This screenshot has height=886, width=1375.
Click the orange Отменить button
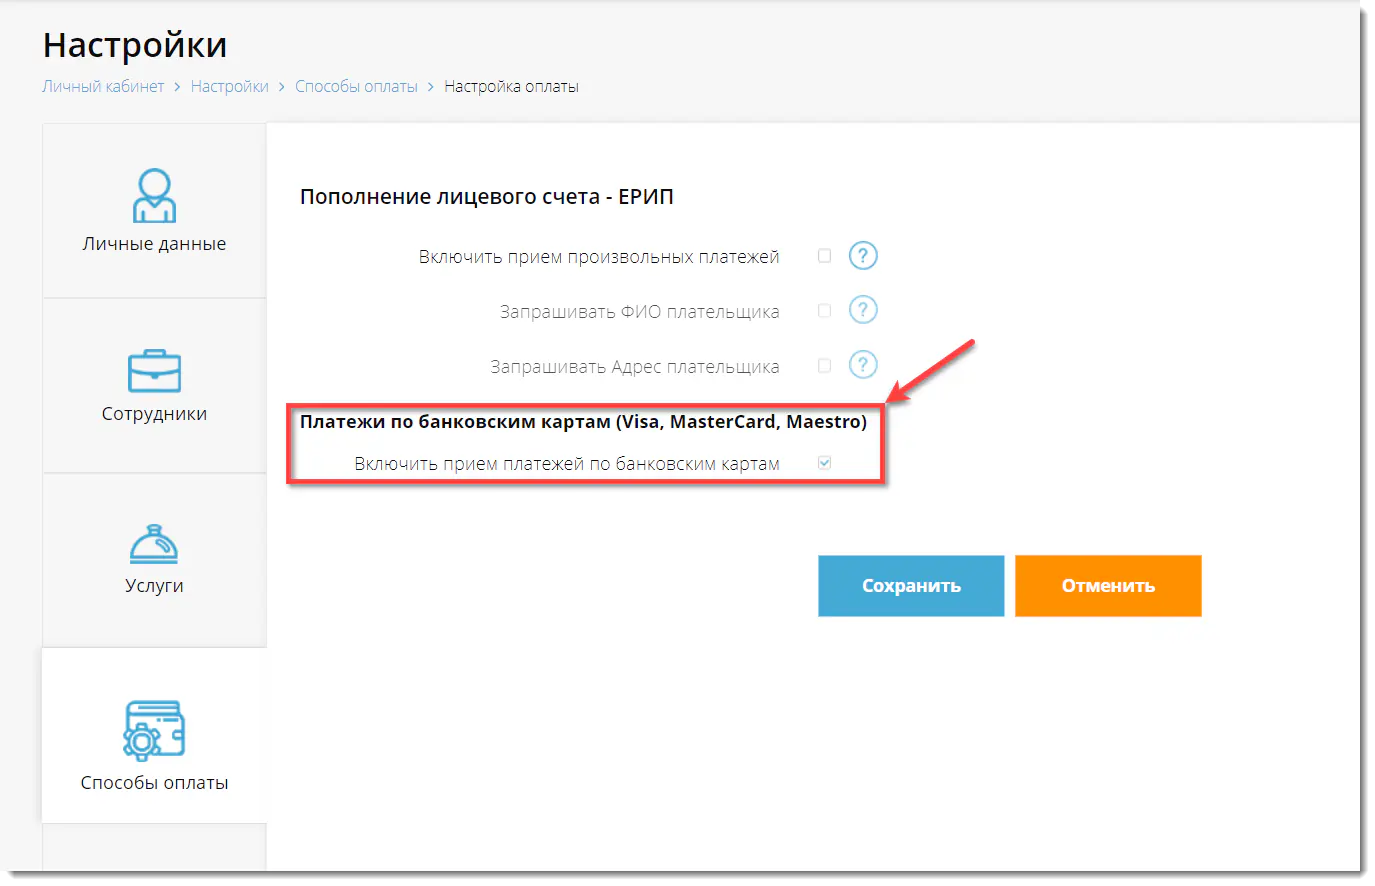pyautogui.click(x=1107, y=586)
